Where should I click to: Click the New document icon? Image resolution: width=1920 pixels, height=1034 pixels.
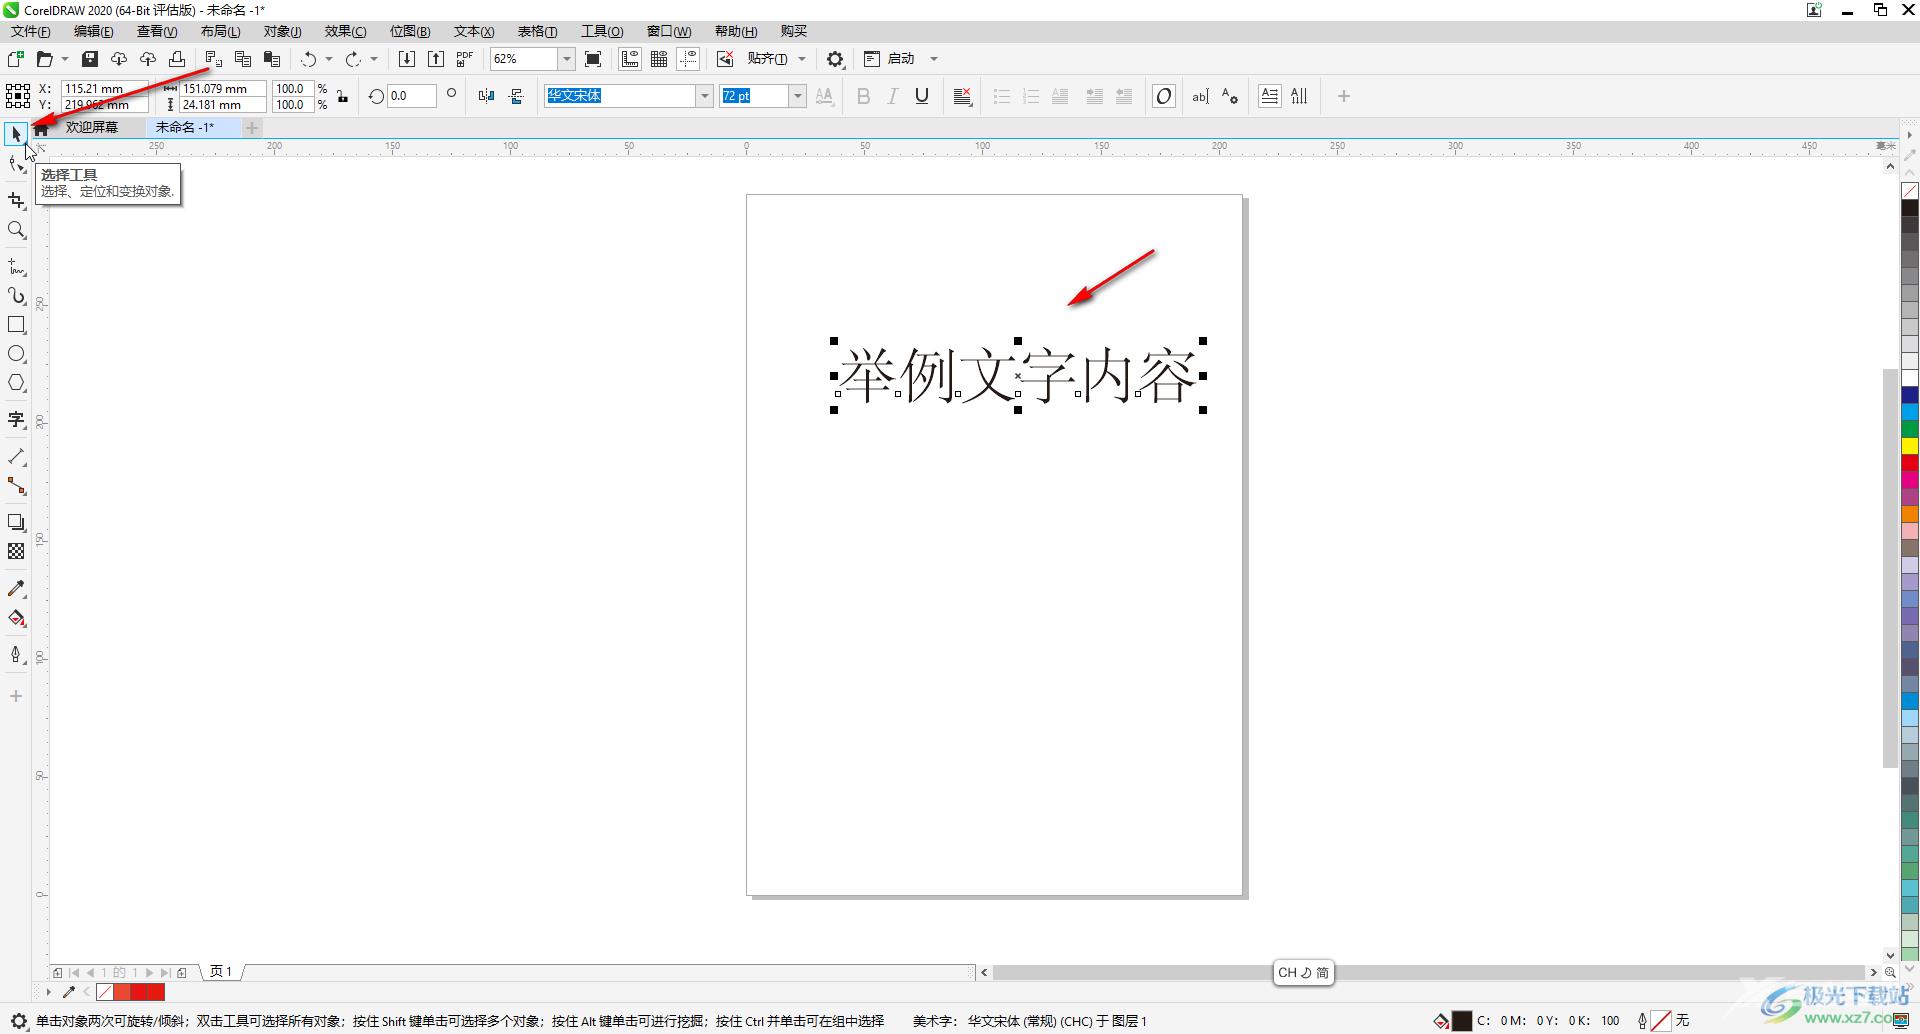(15, 59)
